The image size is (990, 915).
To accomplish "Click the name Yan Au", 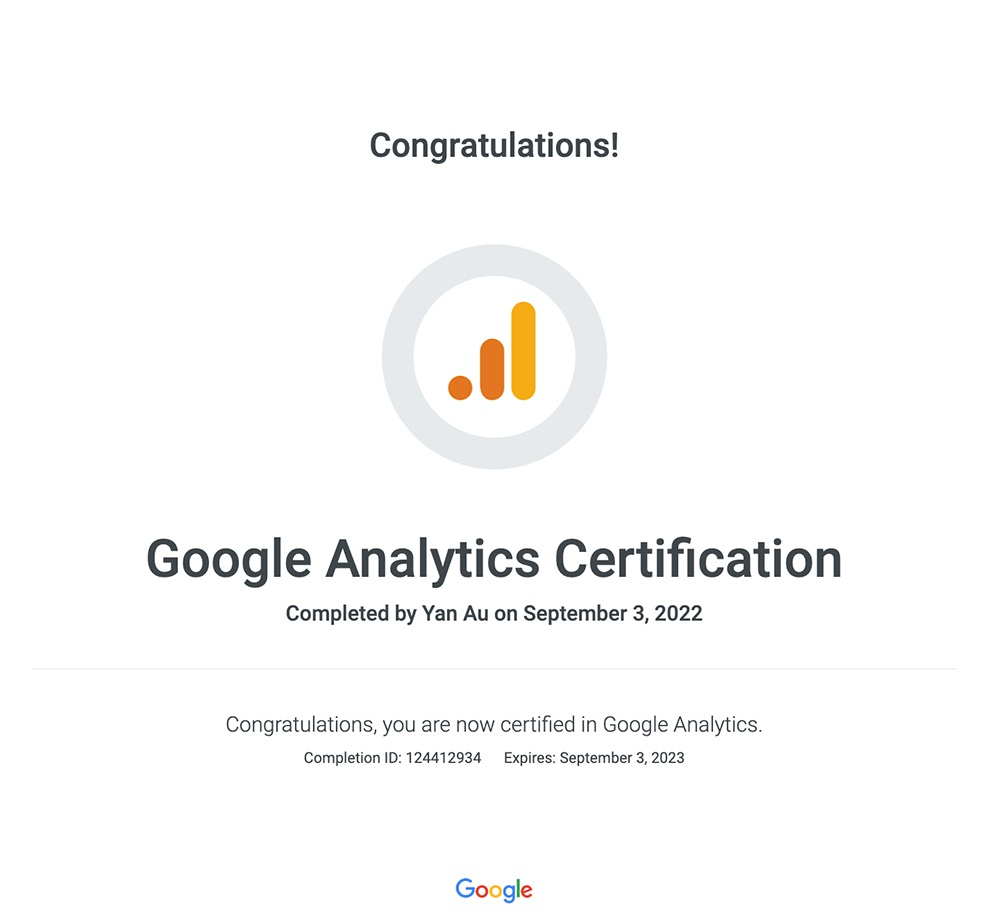I will (x=455, y=614).
